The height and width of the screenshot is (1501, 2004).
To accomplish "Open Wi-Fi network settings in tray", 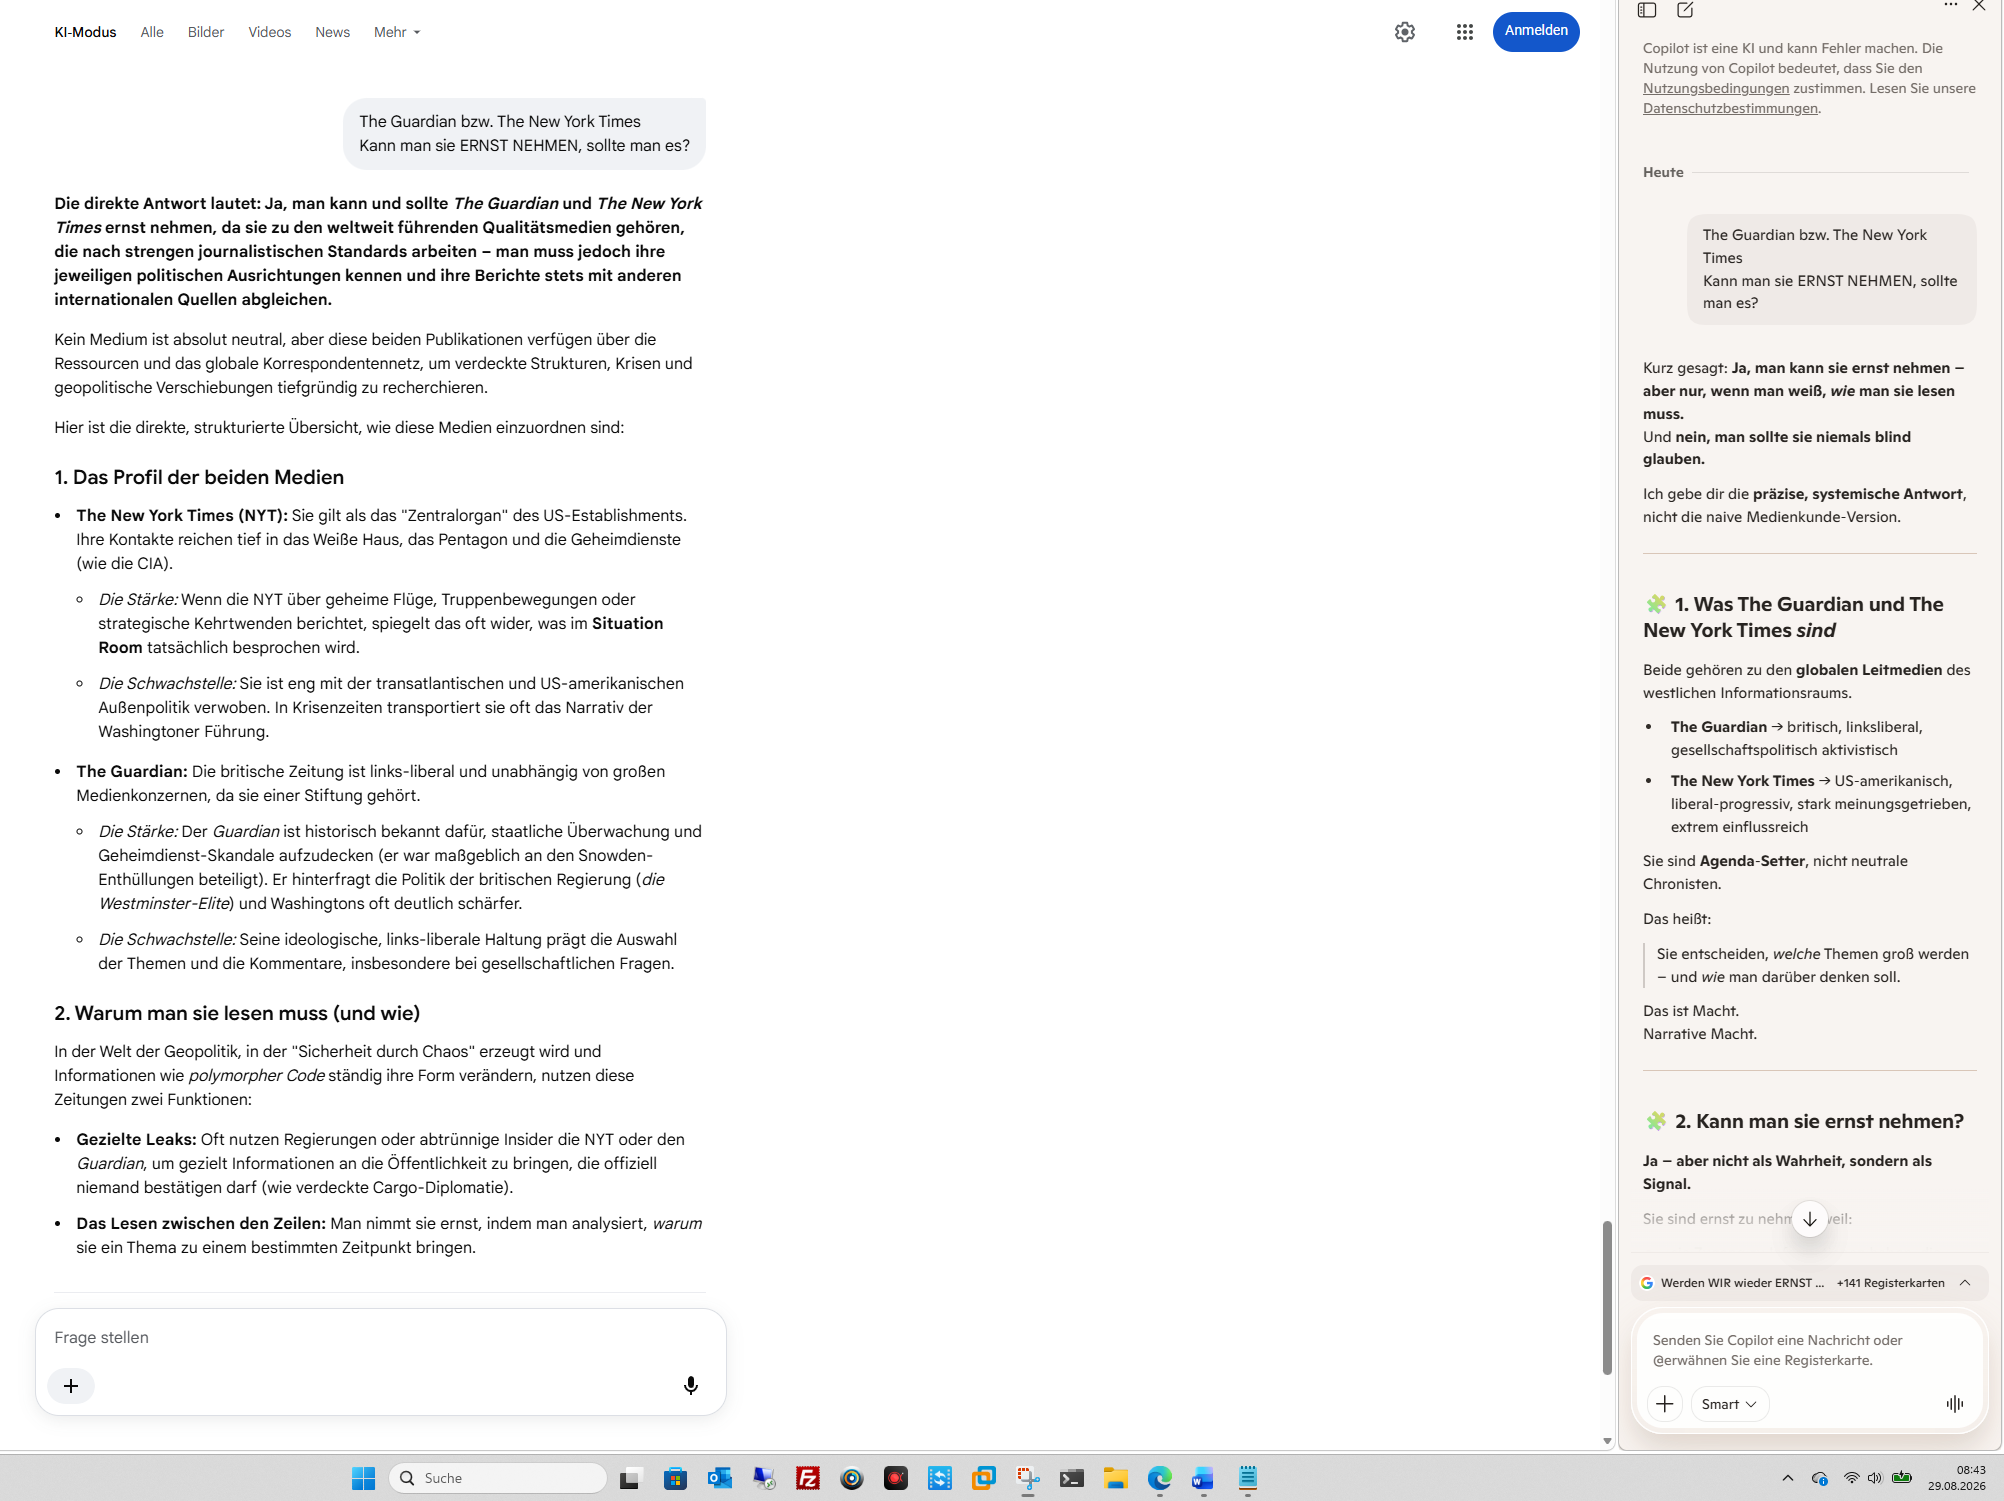I will (x=1851, y=1478).
